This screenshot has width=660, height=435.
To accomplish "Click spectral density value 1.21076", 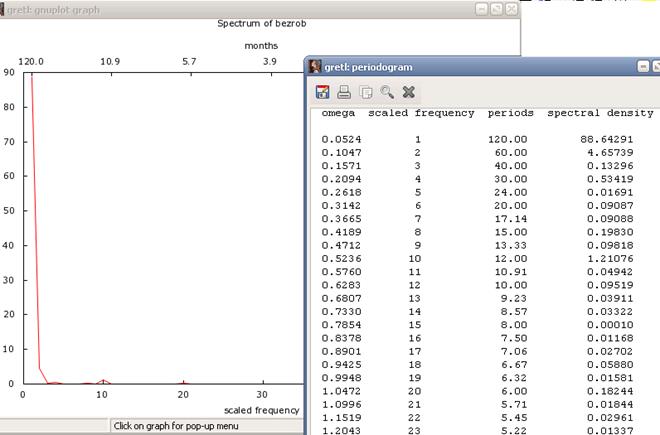I will coord(610,259).
